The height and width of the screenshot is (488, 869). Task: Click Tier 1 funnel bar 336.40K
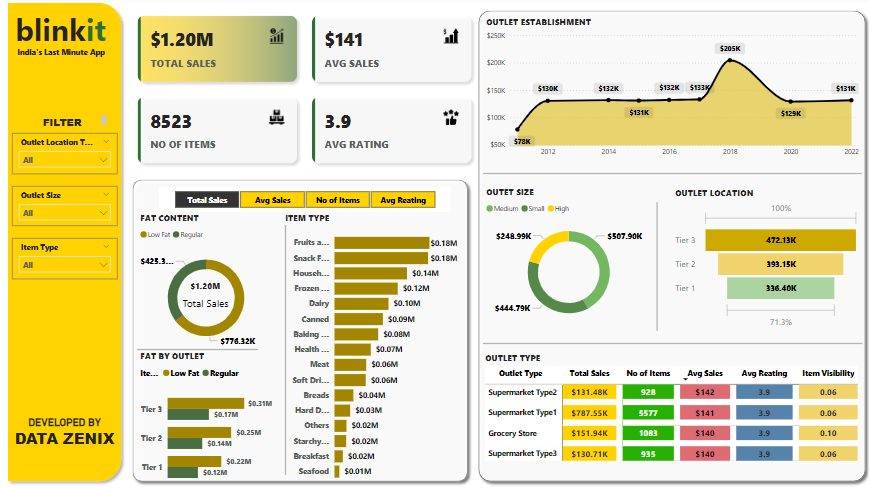[780, 288]
